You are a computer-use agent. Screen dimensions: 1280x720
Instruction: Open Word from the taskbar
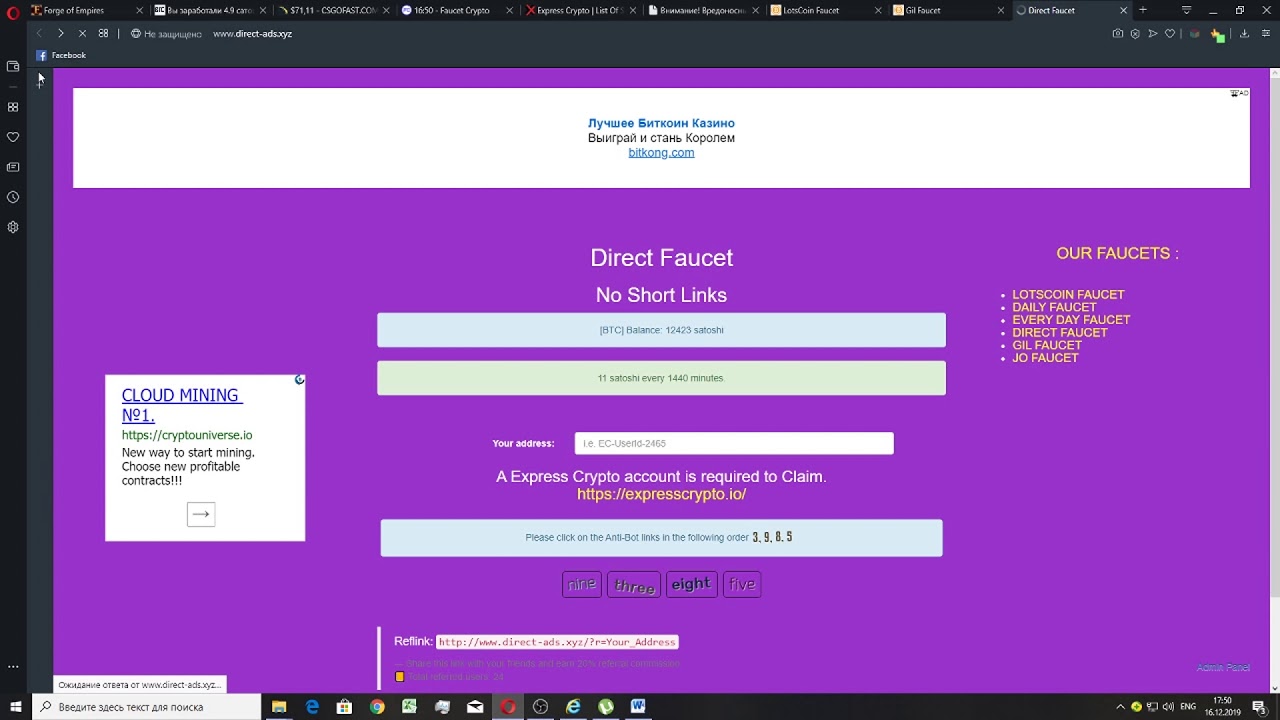[x=638, y=707]
